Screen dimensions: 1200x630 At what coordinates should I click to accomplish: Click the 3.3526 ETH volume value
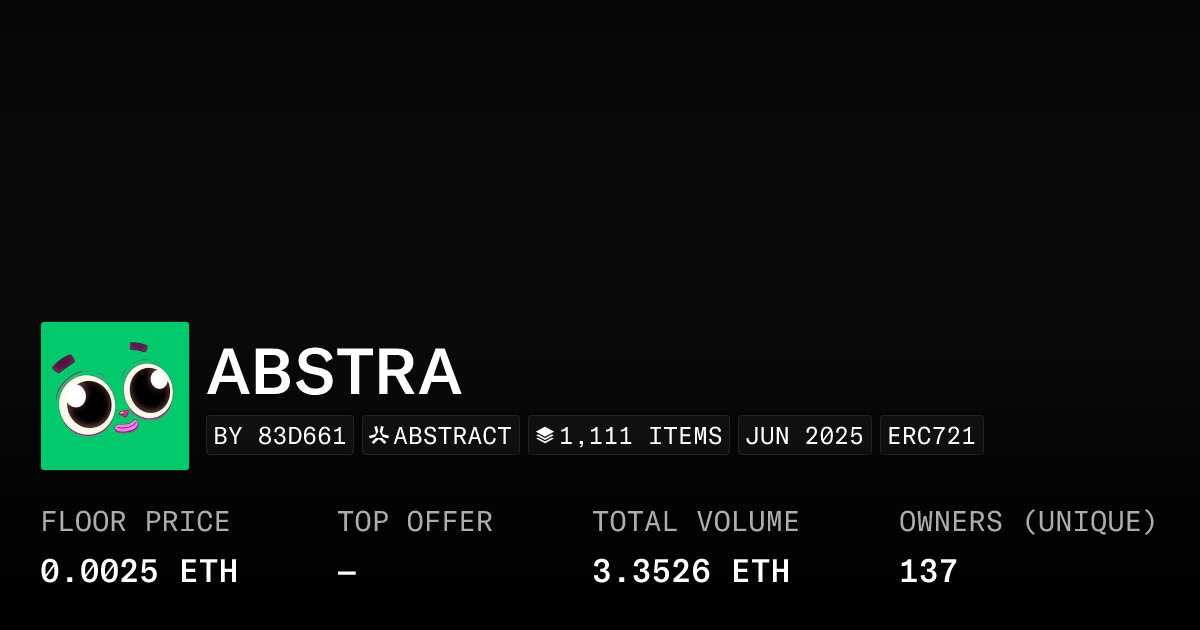(x=691, y=572)
